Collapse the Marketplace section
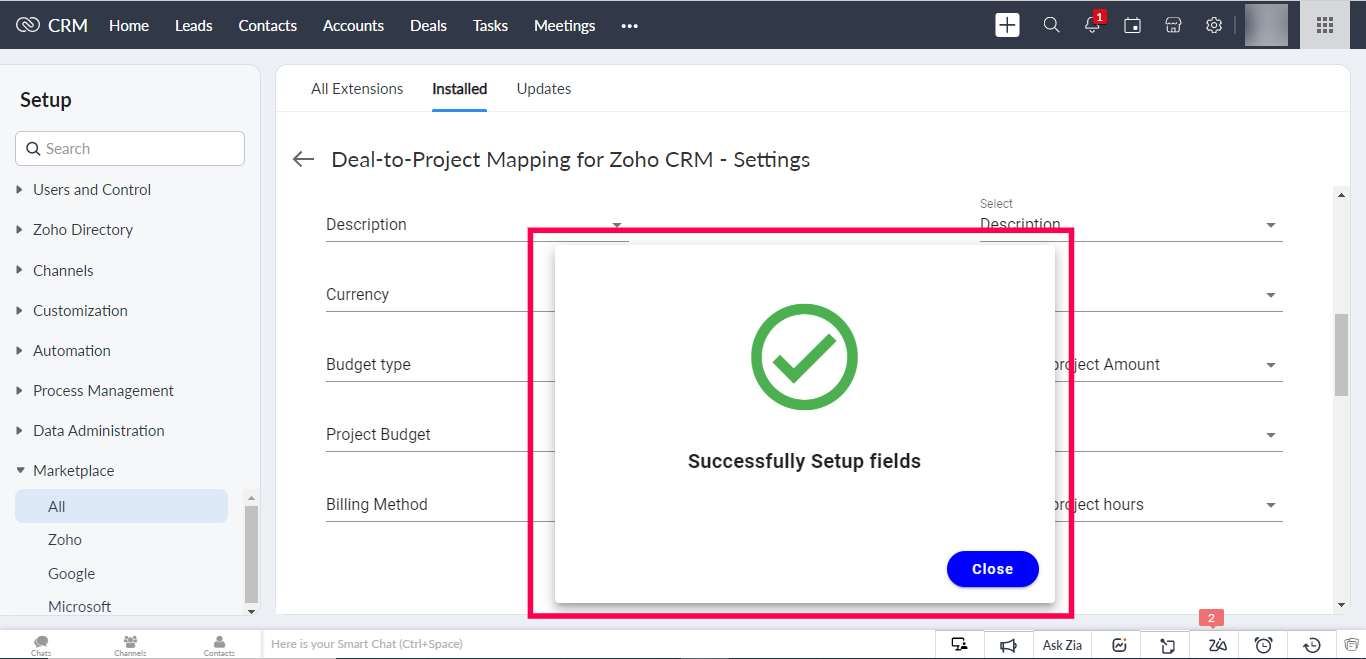Screen dimensions: 1366x659 pyautogui.click(x=74, y=471)
